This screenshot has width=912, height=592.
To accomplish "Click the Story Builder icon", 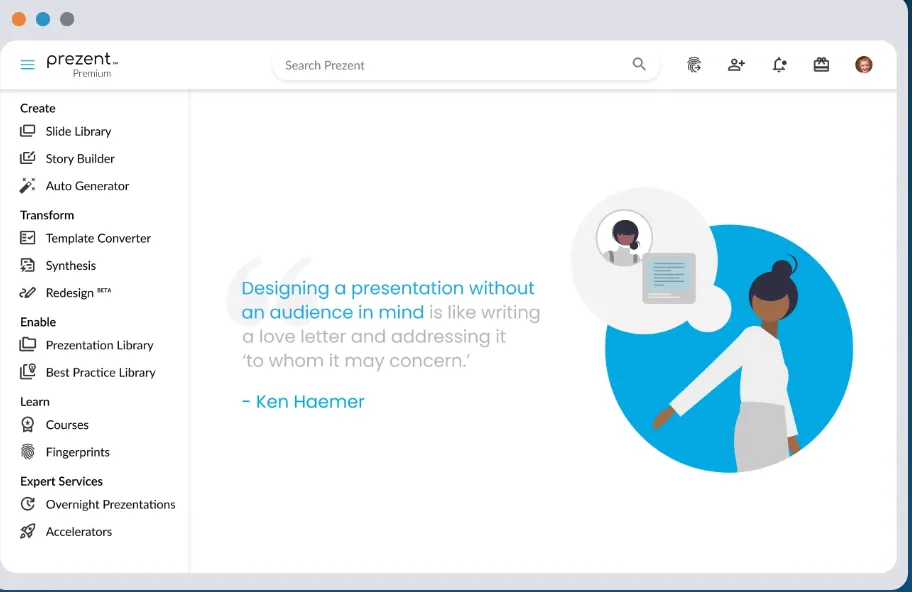I will point(27,158).
